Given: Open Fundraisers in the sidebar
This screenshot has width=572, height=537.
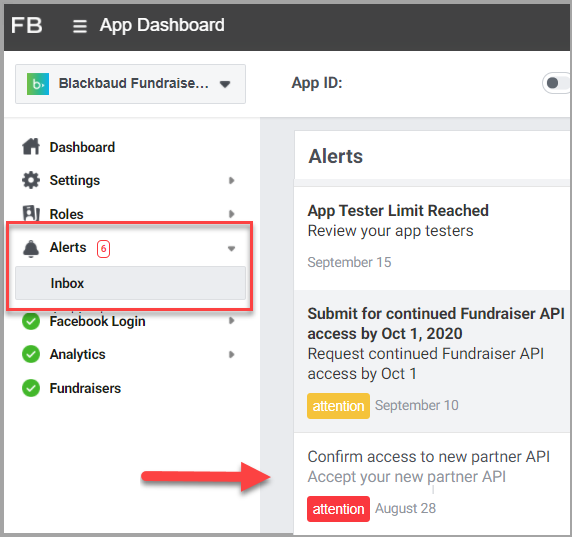Looking at the screenshot, I should (x=85, y=388).
